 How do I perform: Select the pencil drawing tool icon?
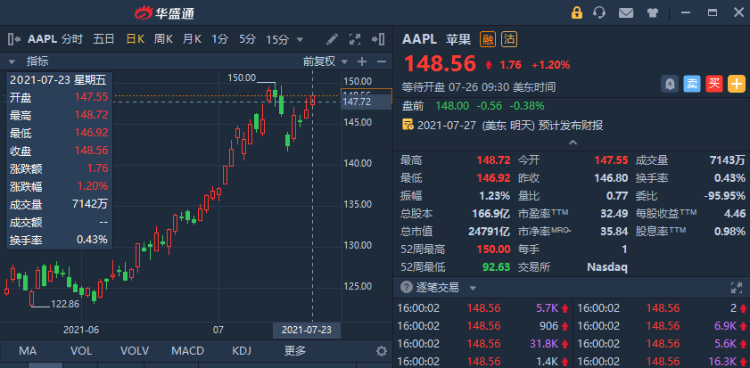click(x=332, y=39)
